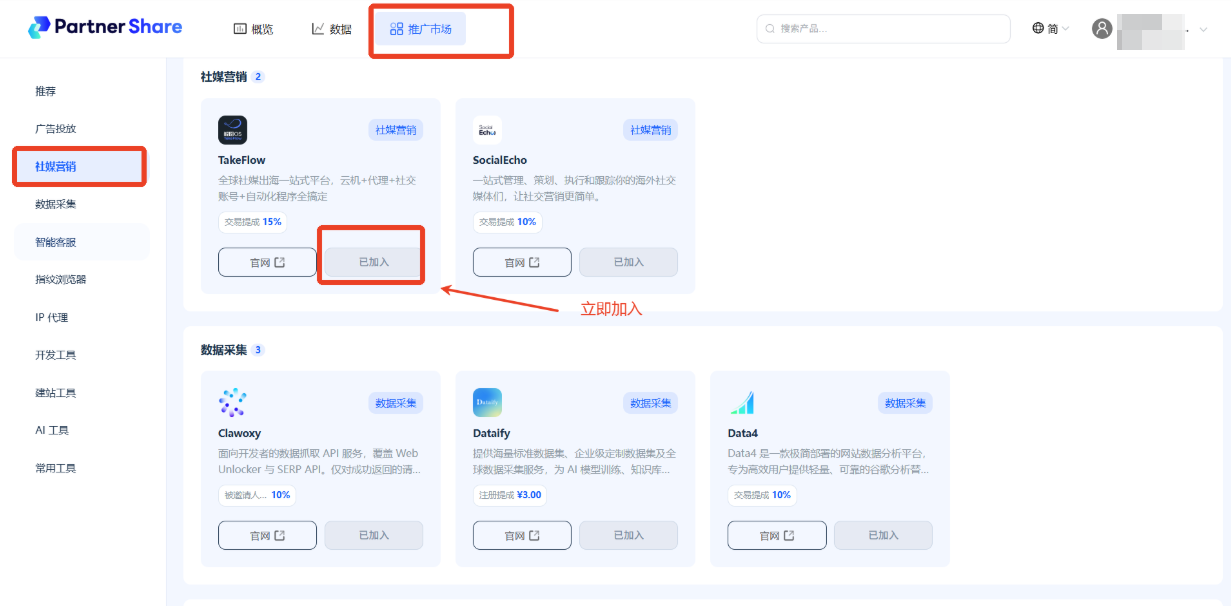Screen dimensions: 1231x606
Task: Click TakeFlow 交易提成 15% badge
Action: (253, 222)
